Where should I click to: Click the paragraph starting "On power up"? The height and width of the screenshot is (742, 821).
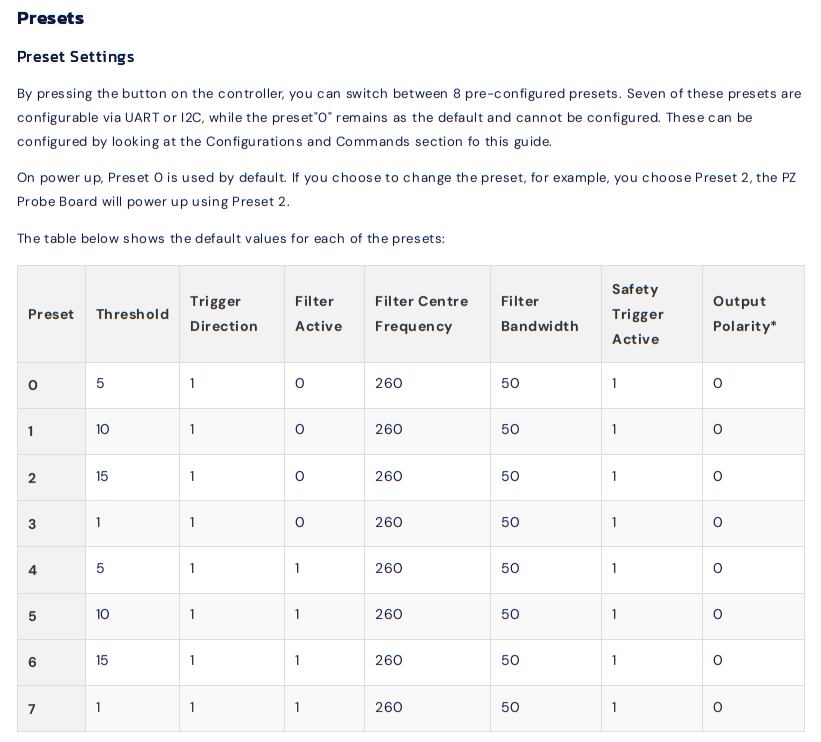click(x=408, y=189)
